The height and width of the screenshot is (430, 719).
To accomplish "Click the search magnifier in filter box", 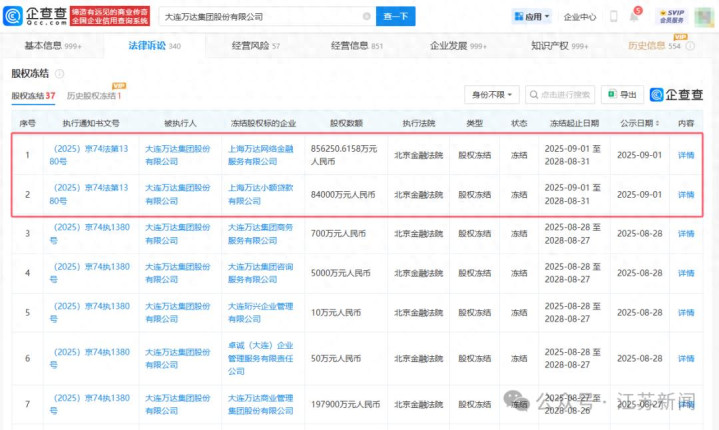I will [x=536, y=95].
